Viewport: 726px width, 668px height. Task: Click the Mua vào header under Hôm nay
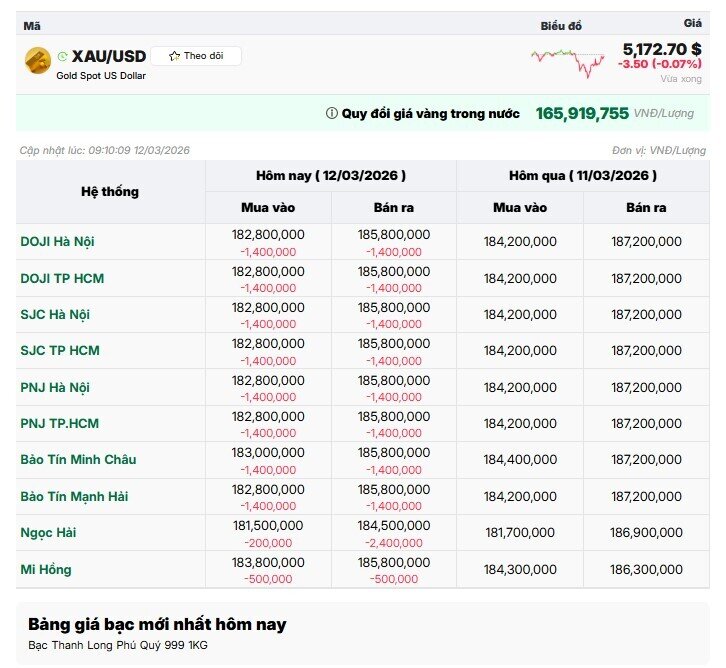pos(268,207)
